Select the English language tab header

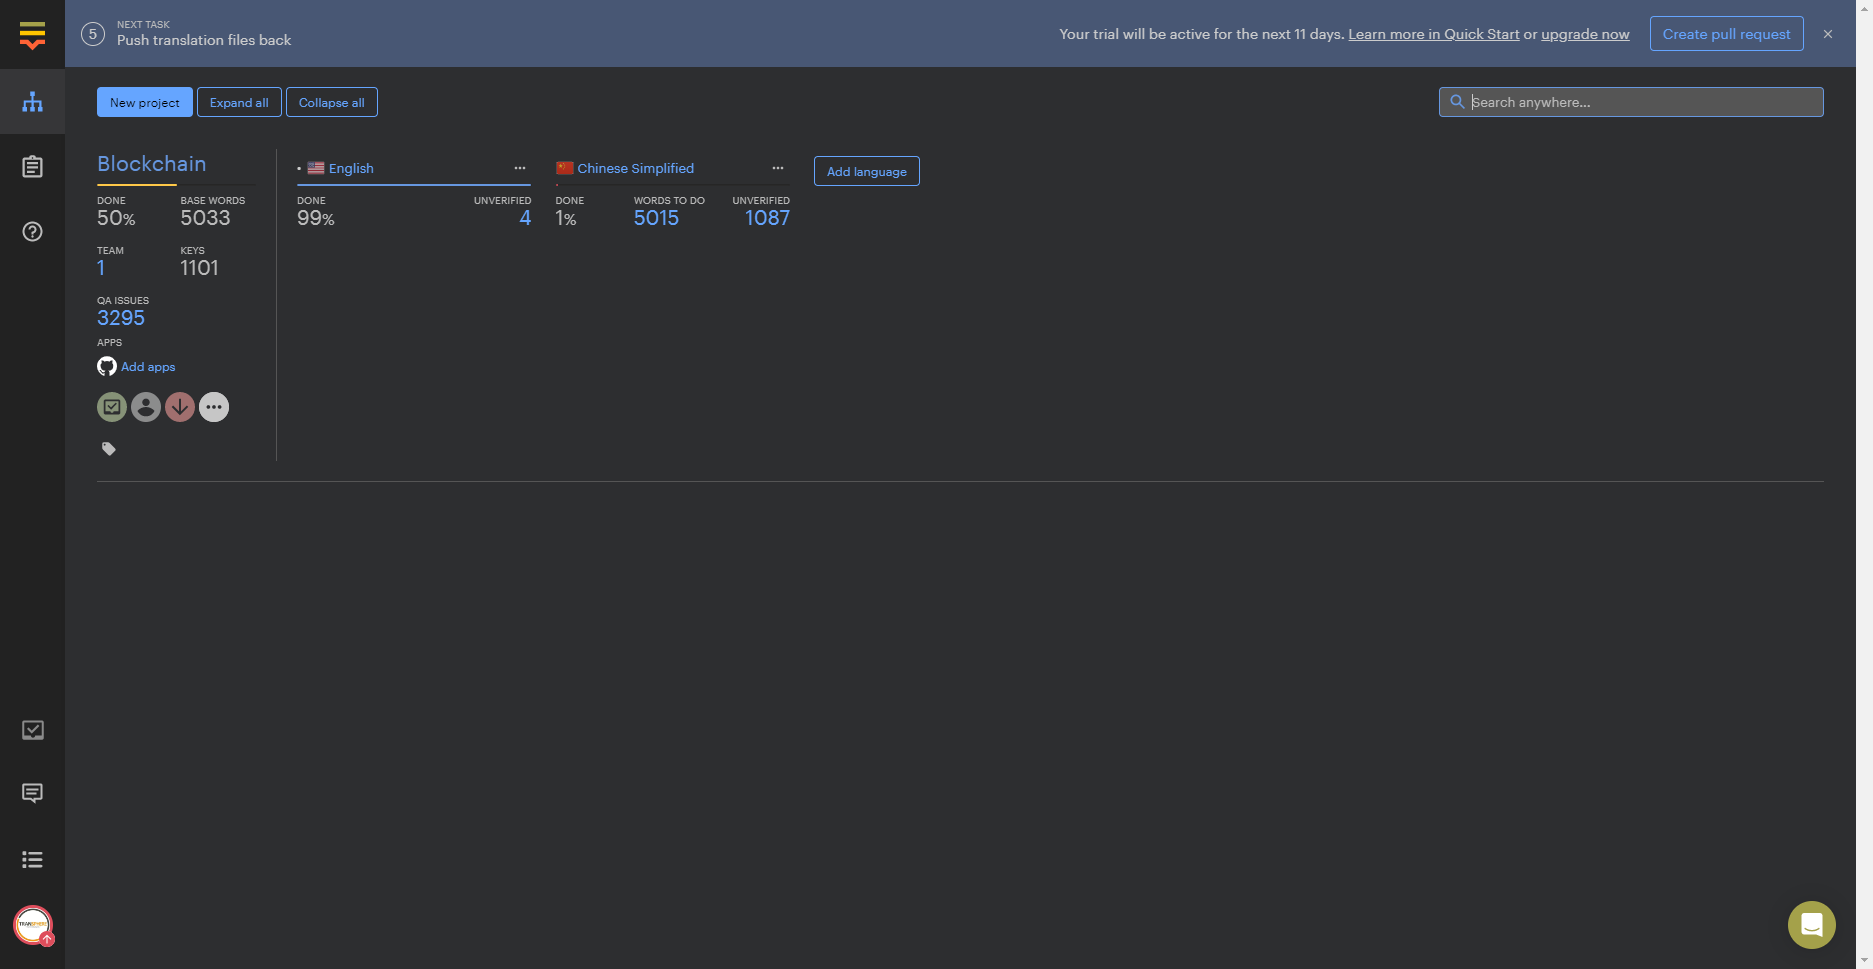point(351,167)
